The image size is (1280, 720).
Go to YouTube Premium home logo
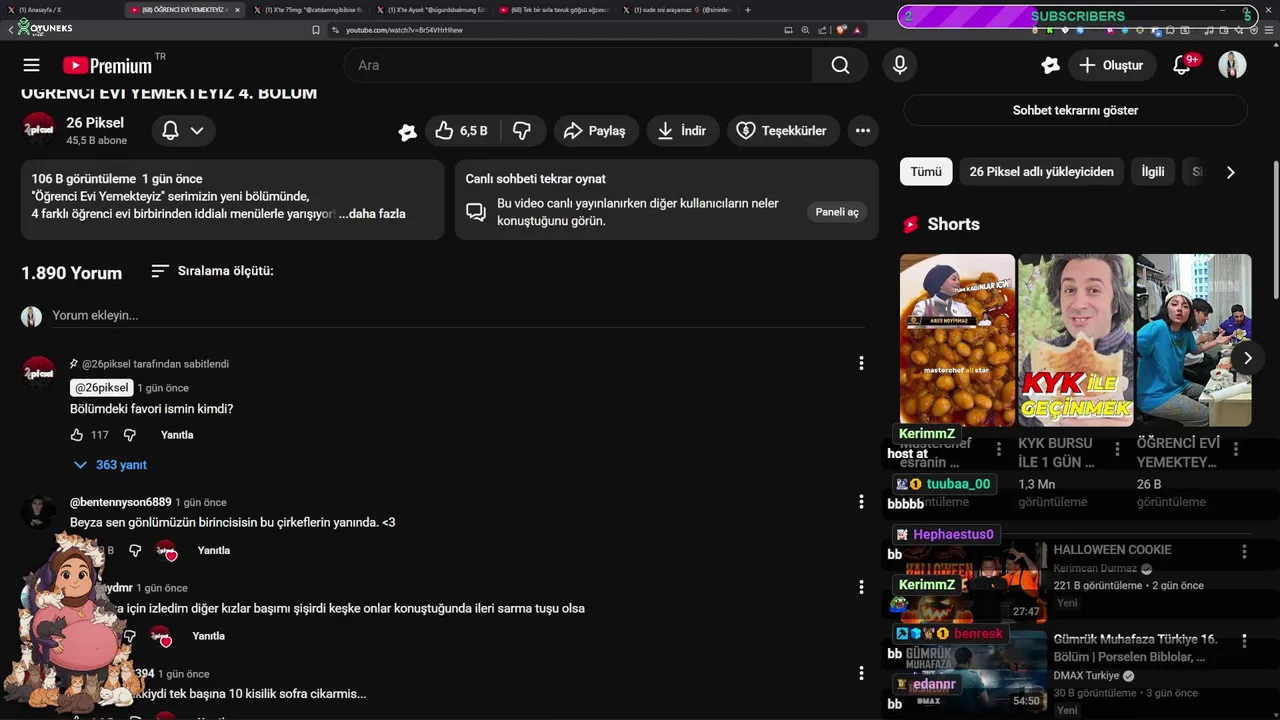tap(107, 65)
